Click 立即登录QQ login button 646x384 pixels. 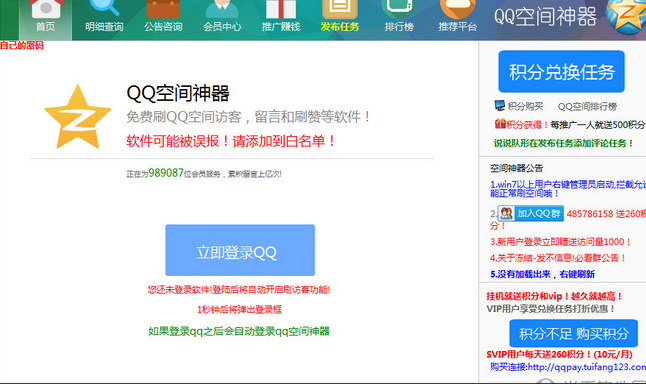[240, 250]
